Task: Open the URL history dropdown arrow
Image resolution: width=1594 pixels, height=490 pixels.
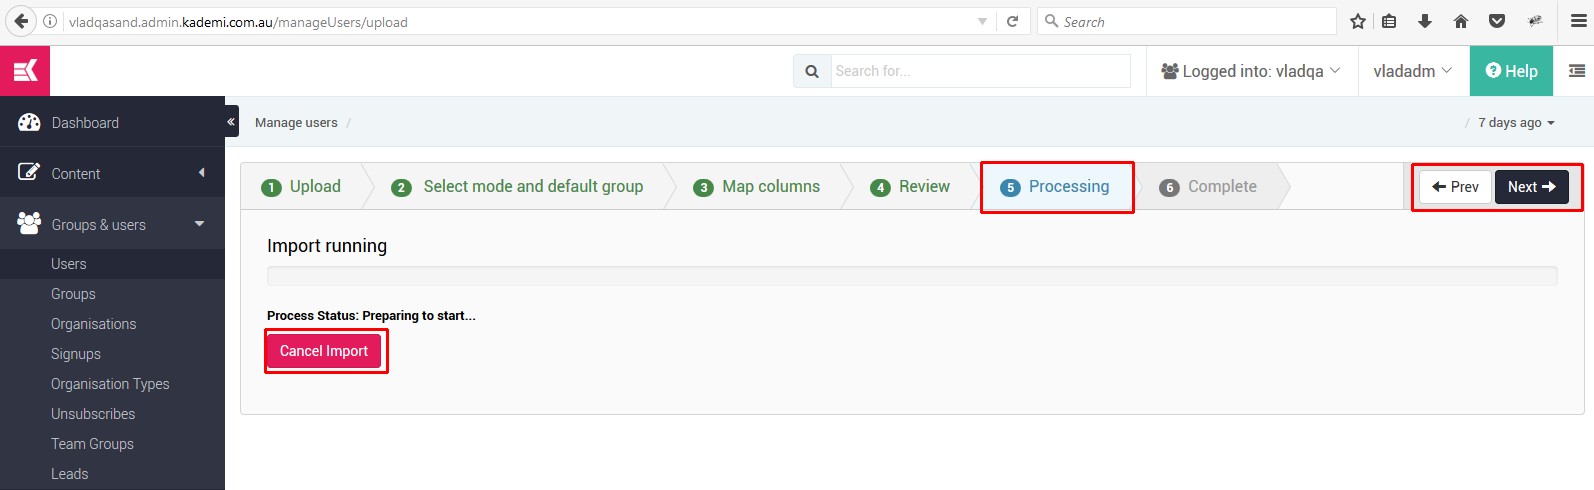Action: point(982,21)
